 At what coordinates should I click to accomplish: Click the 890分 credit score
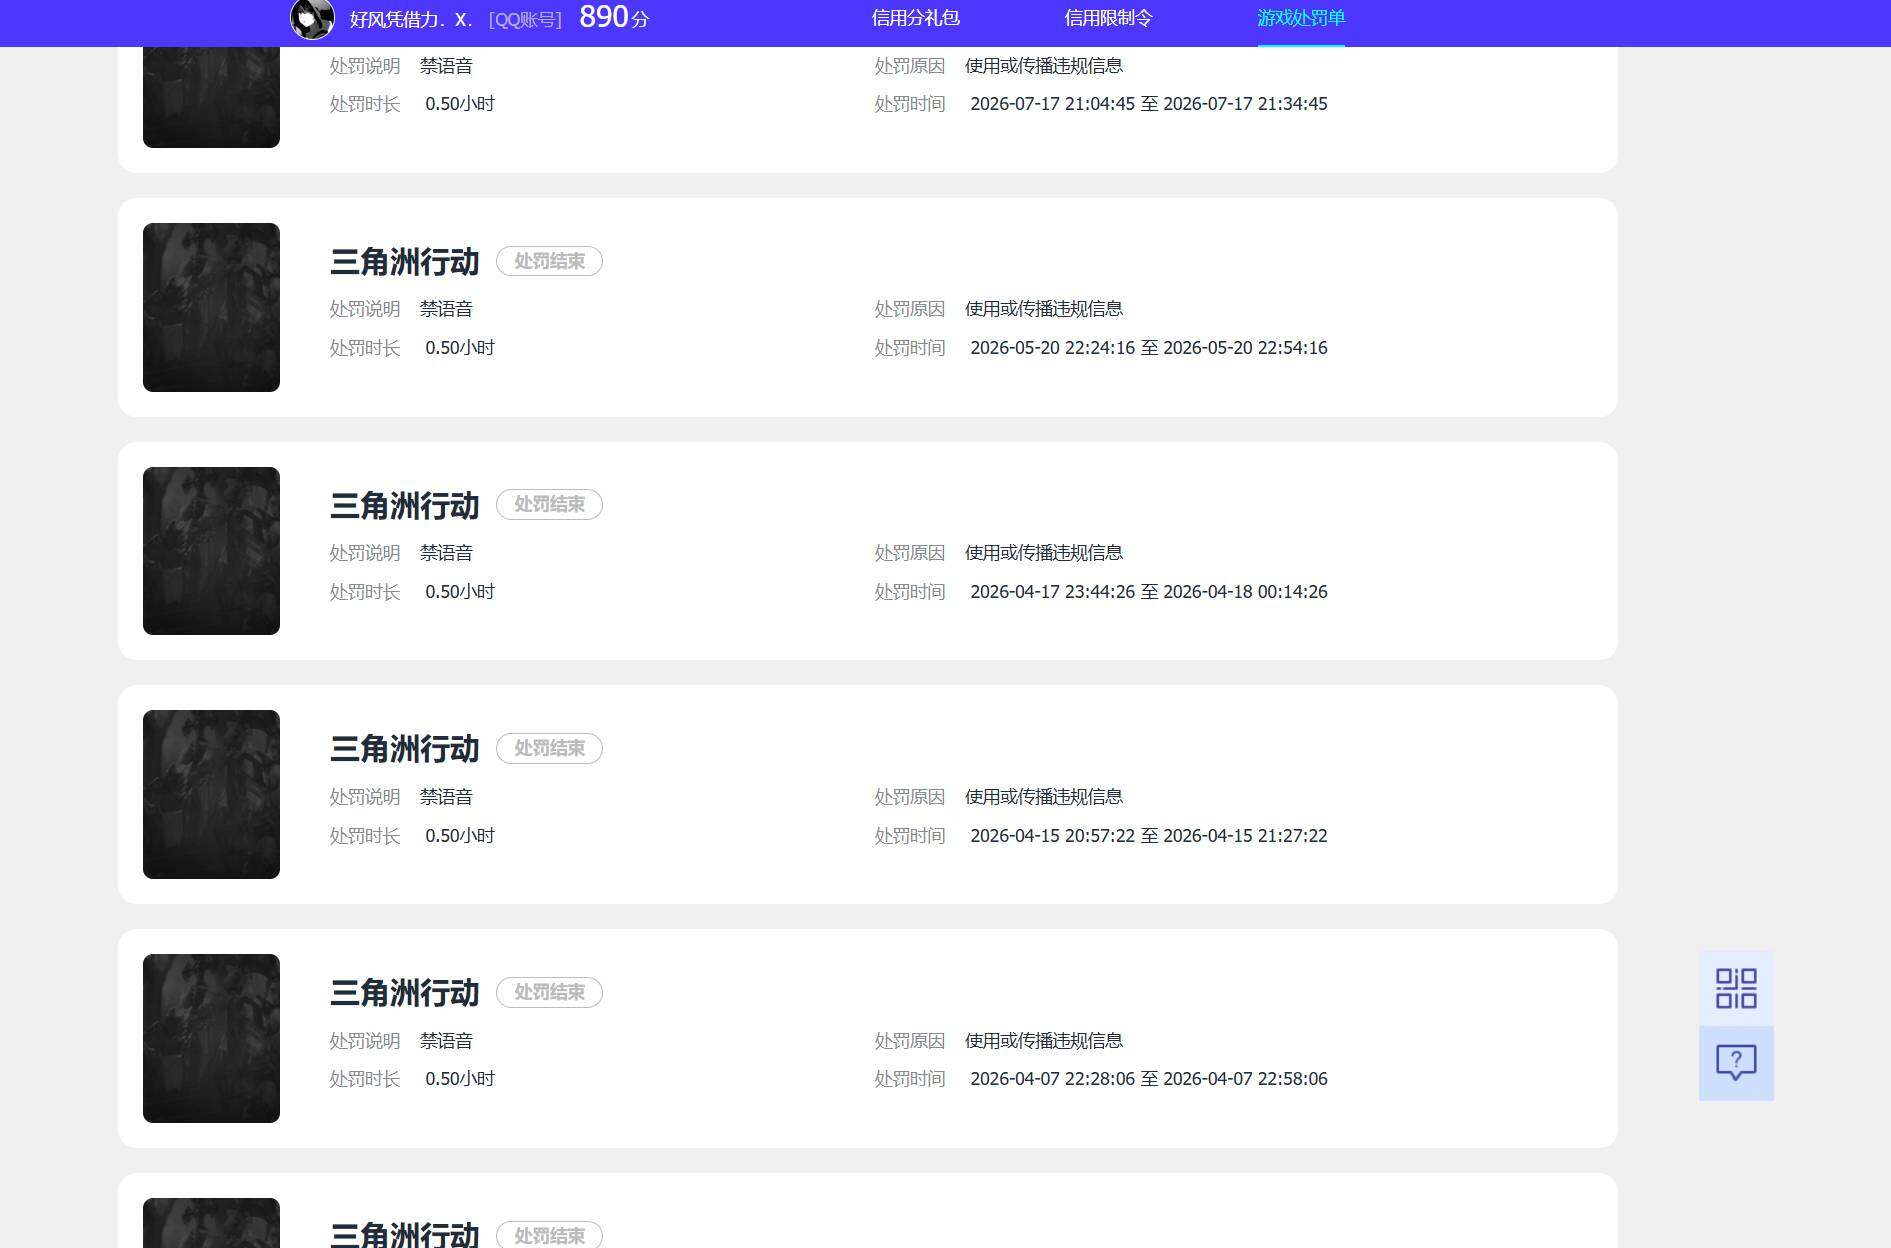point(614,18)
